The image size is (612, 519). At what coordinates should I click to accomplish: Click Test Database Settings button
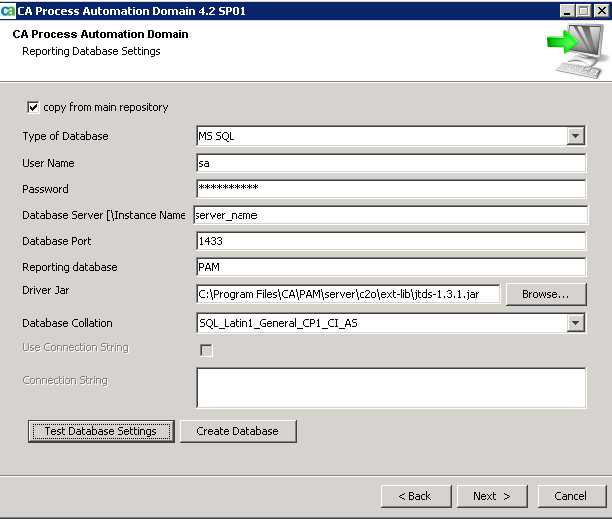(x=101, y=431)
